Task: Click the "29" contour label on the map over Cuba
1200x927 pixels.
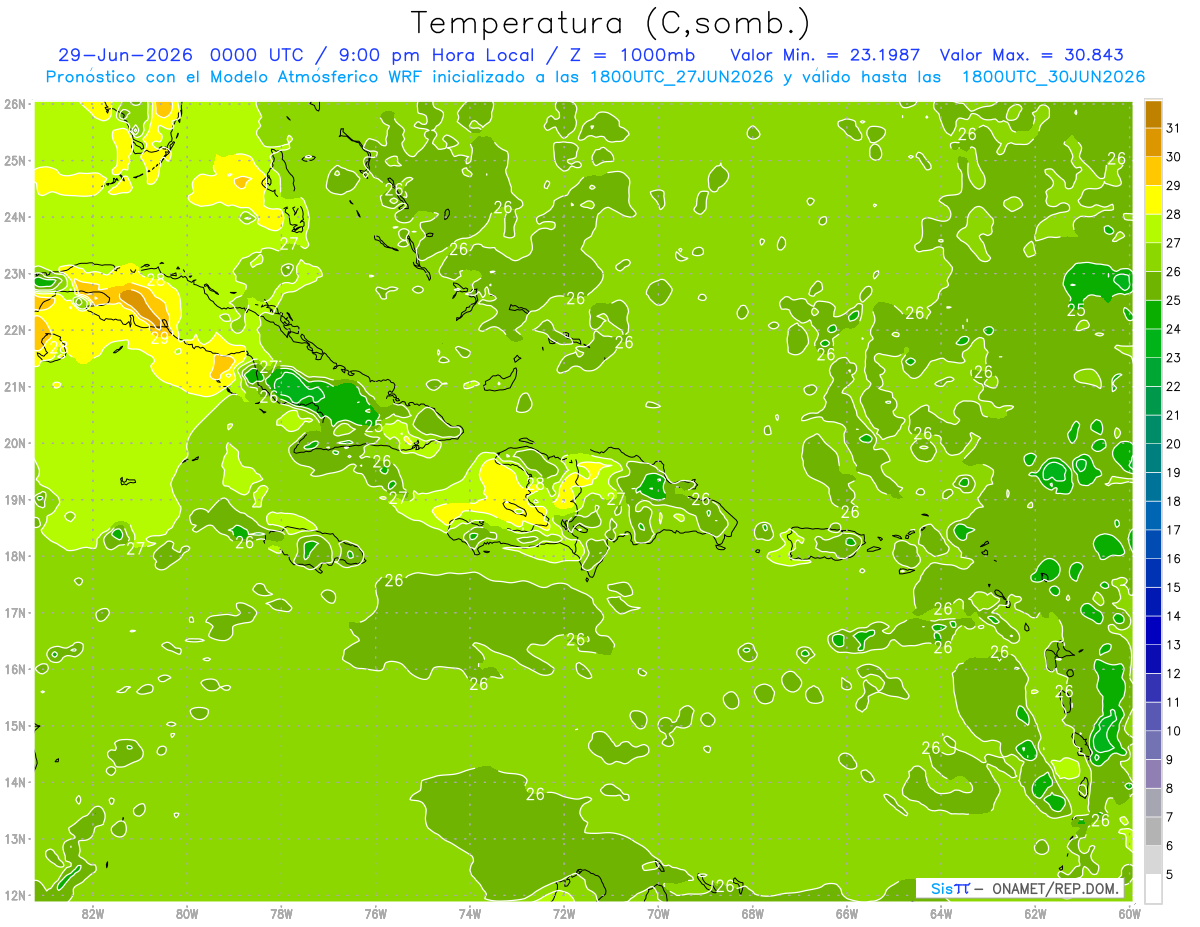Action: (x=160, y=338)
